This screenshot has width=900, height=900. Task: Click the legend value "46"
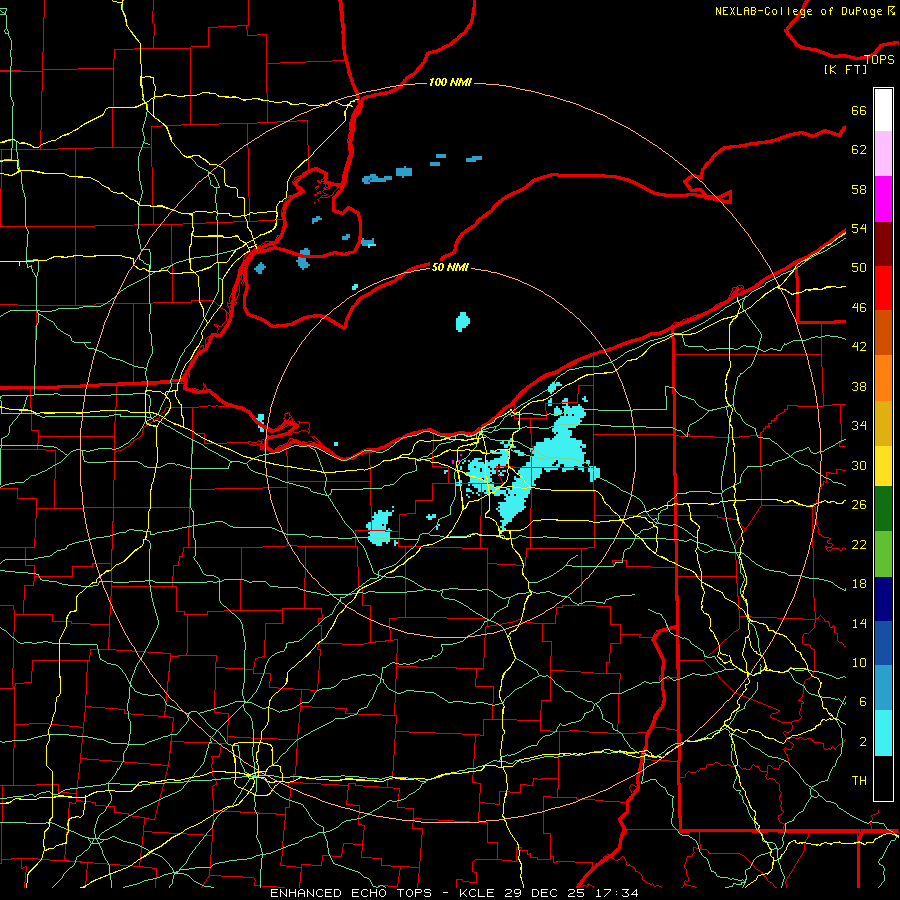click(859, 308)
